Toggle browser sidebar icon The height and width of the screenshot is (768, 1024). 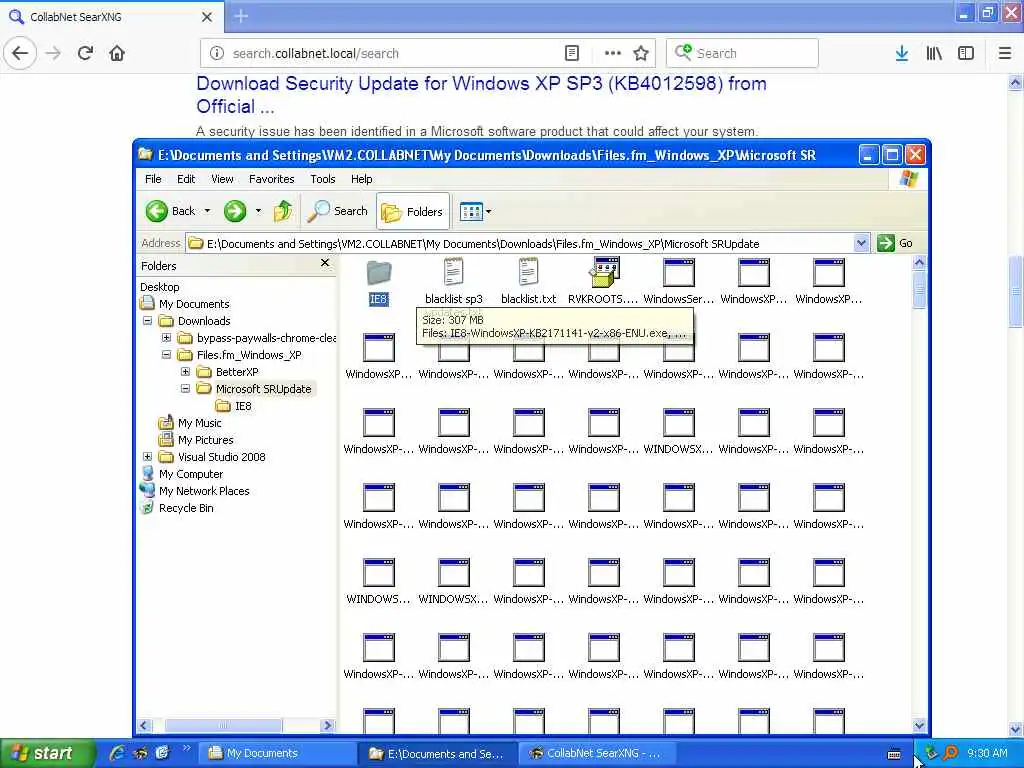point(966,53)
